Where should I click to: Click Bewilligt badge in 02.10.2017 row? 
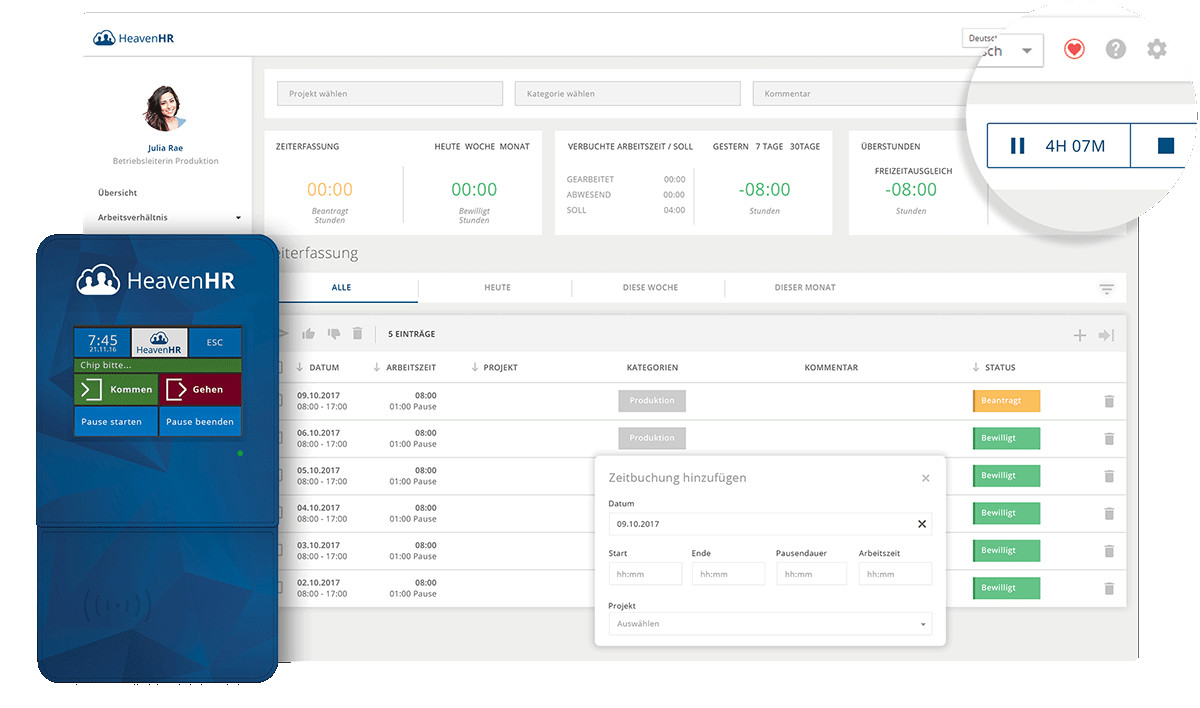(x=1006, y=588)
